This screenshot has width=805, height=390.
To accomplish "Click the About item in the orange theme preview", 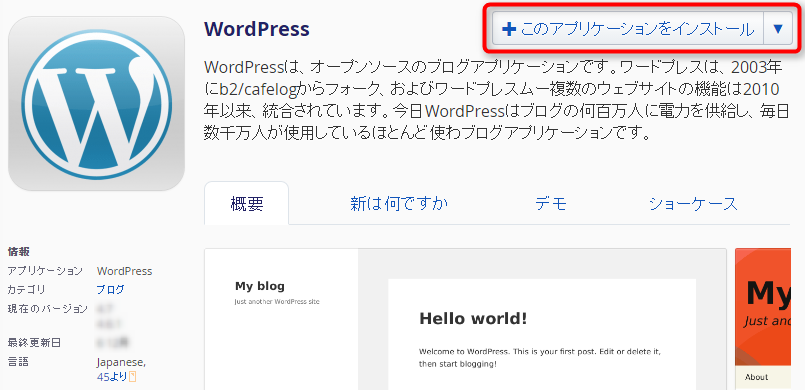I will point(756,377).
